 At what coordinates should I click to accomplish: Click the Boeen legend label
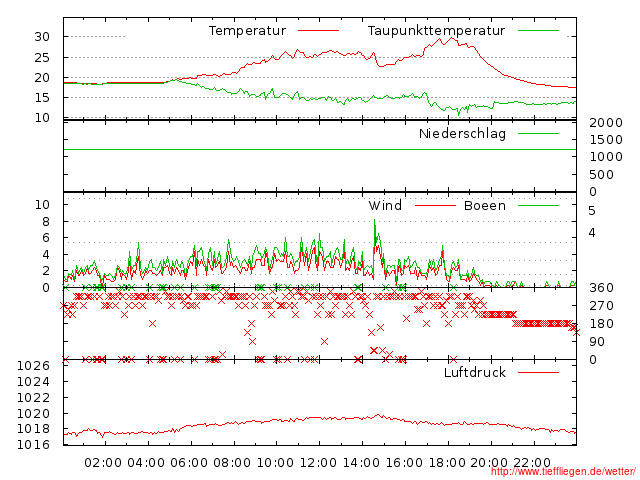(484, 205)
